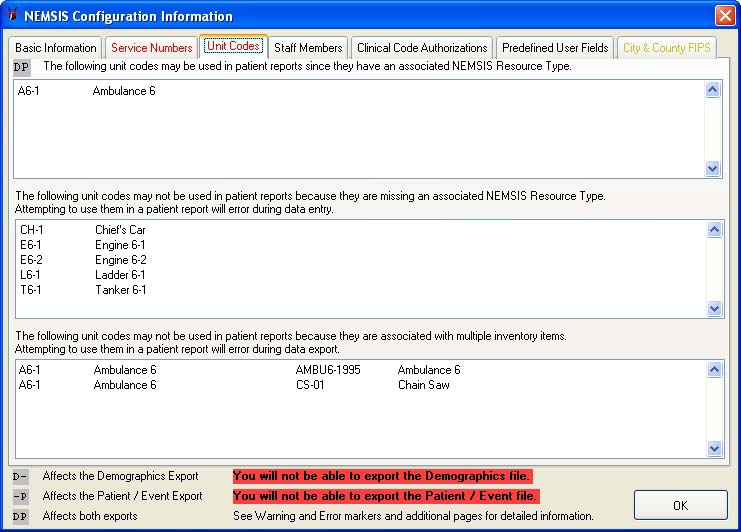Switch to City & County FIPS tab
This screenshot has width=741, height=532.
point(666,48)
